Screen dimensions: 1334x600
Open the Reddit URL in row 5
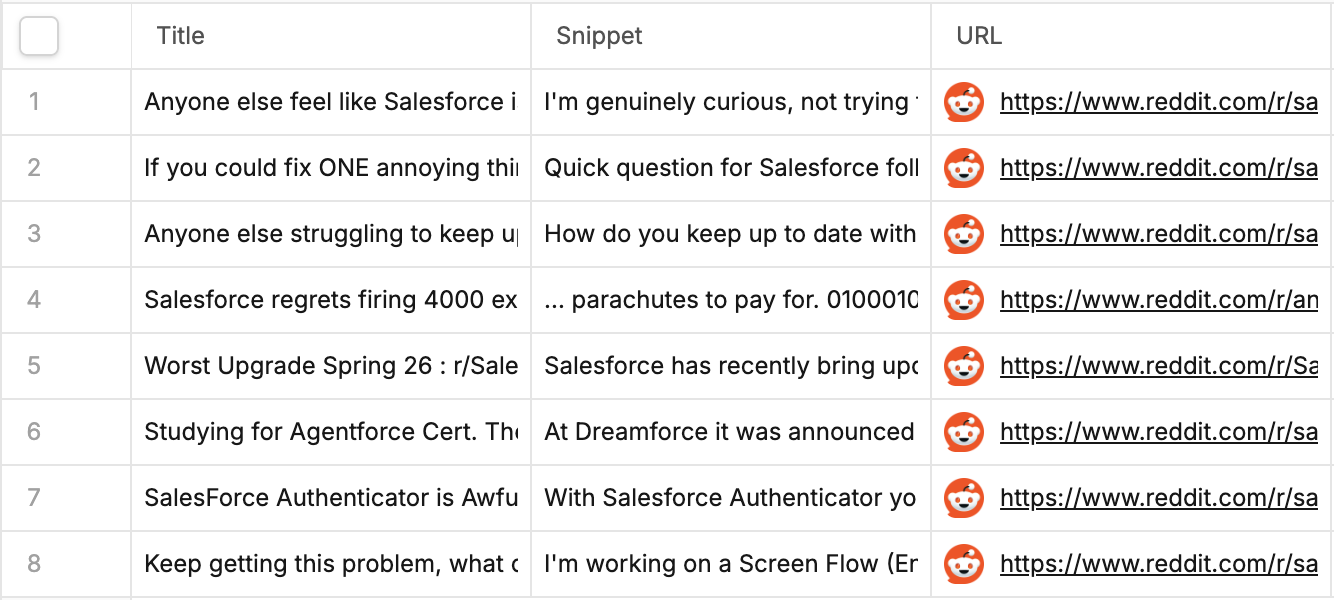click(x=1158, y=366)
